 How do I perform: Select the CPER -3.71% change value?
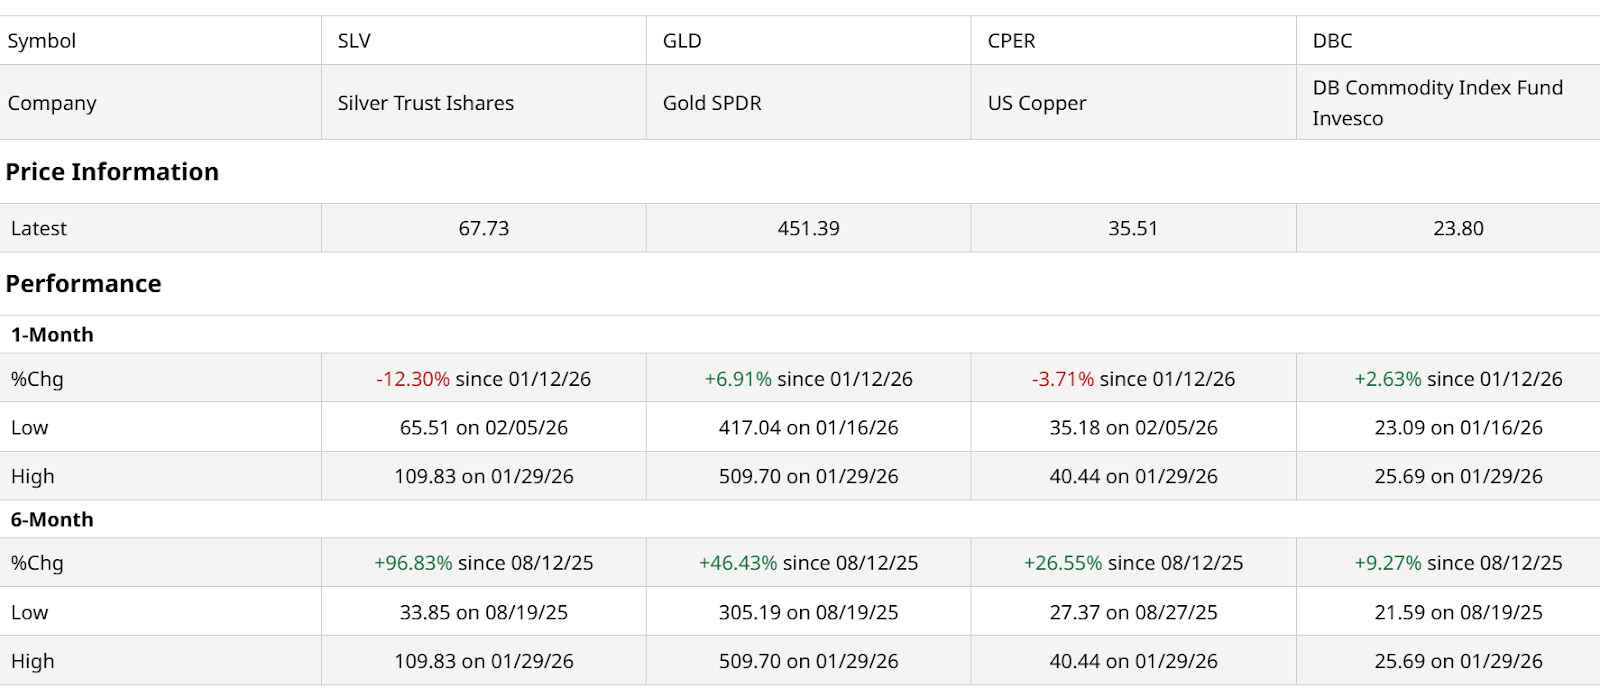coord(1063,379)
